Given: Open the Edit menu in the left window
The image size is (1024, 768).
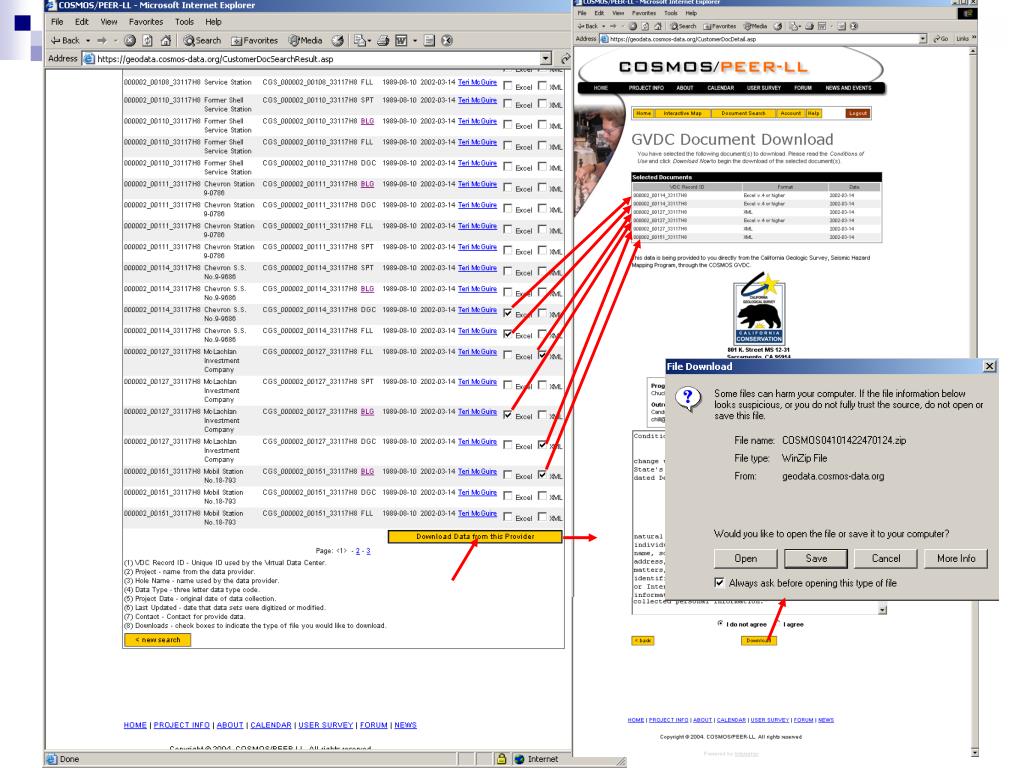Looking at the screenshot, I should tap(82, 22).
